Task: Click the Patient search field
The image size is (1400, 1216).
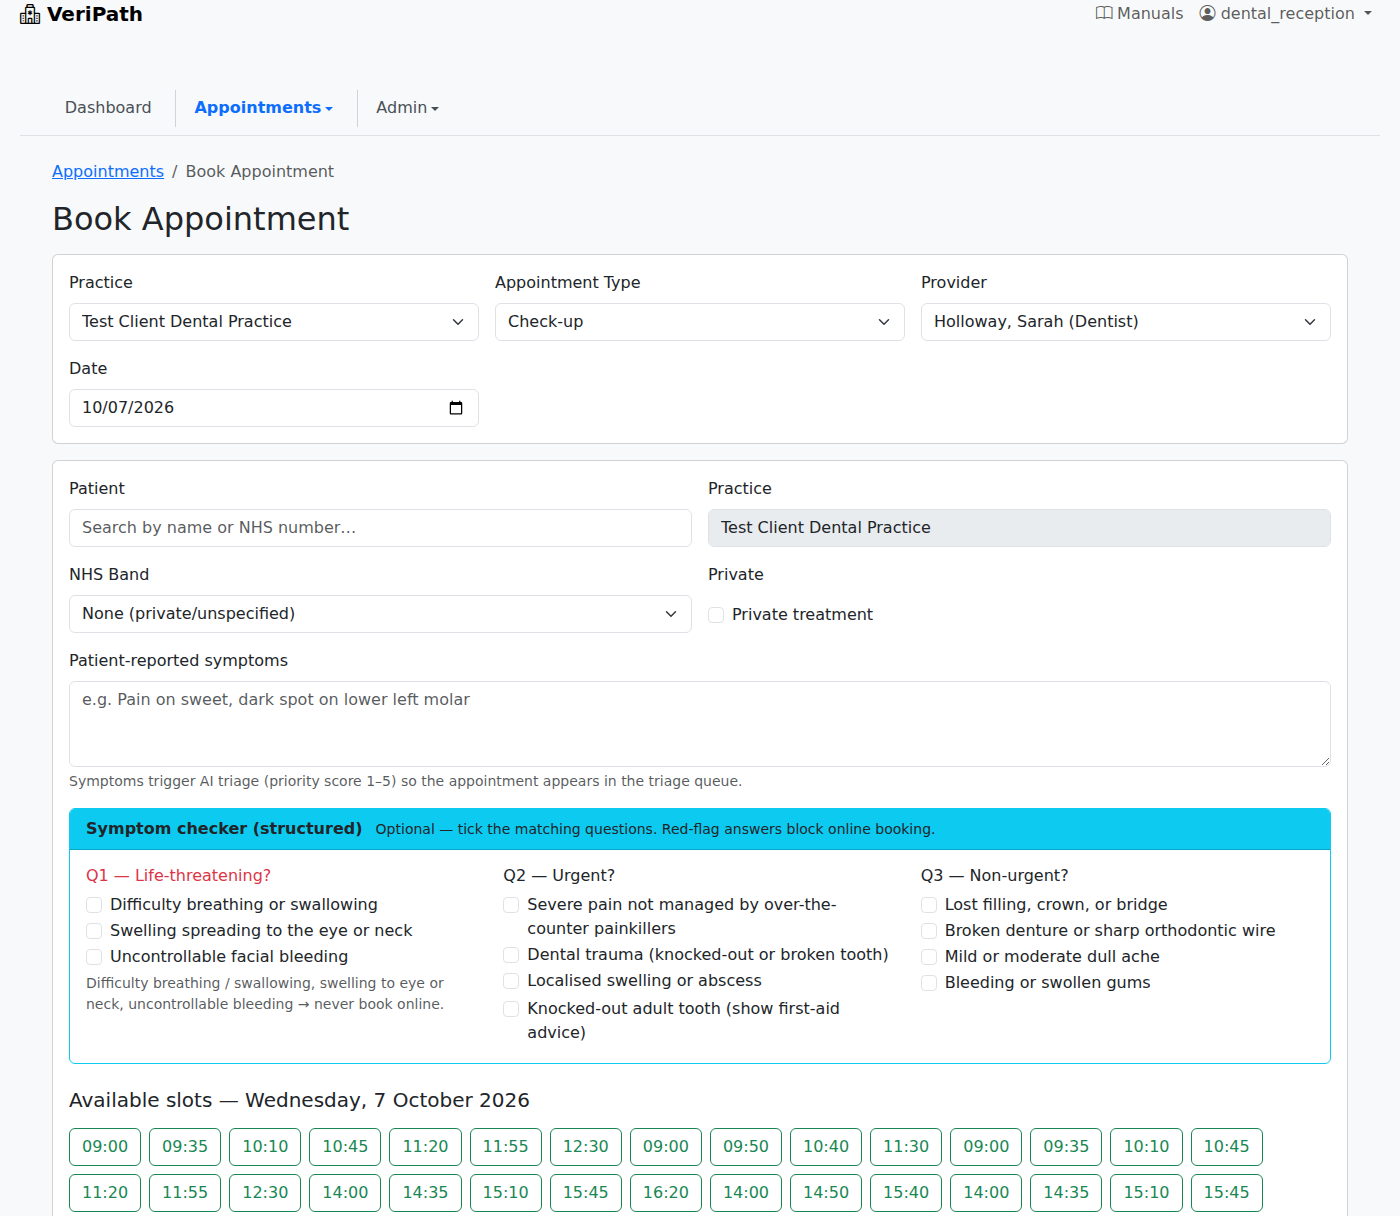Action: (380, 528)
